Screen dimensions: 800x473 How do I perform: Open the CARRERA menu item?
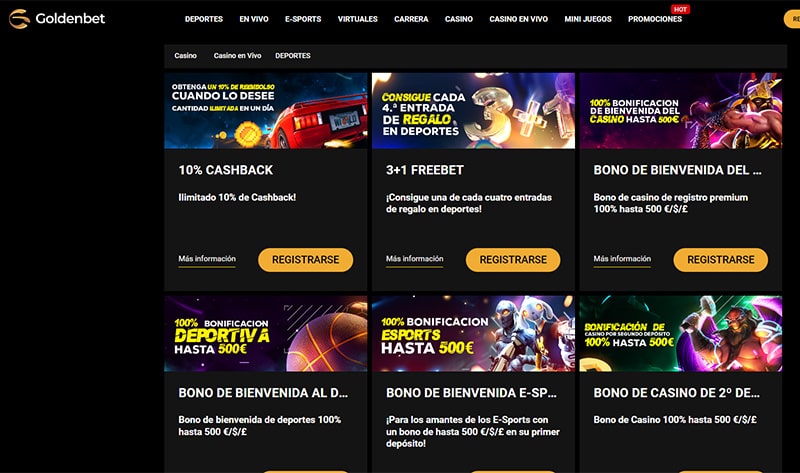(x=411, y=19)
